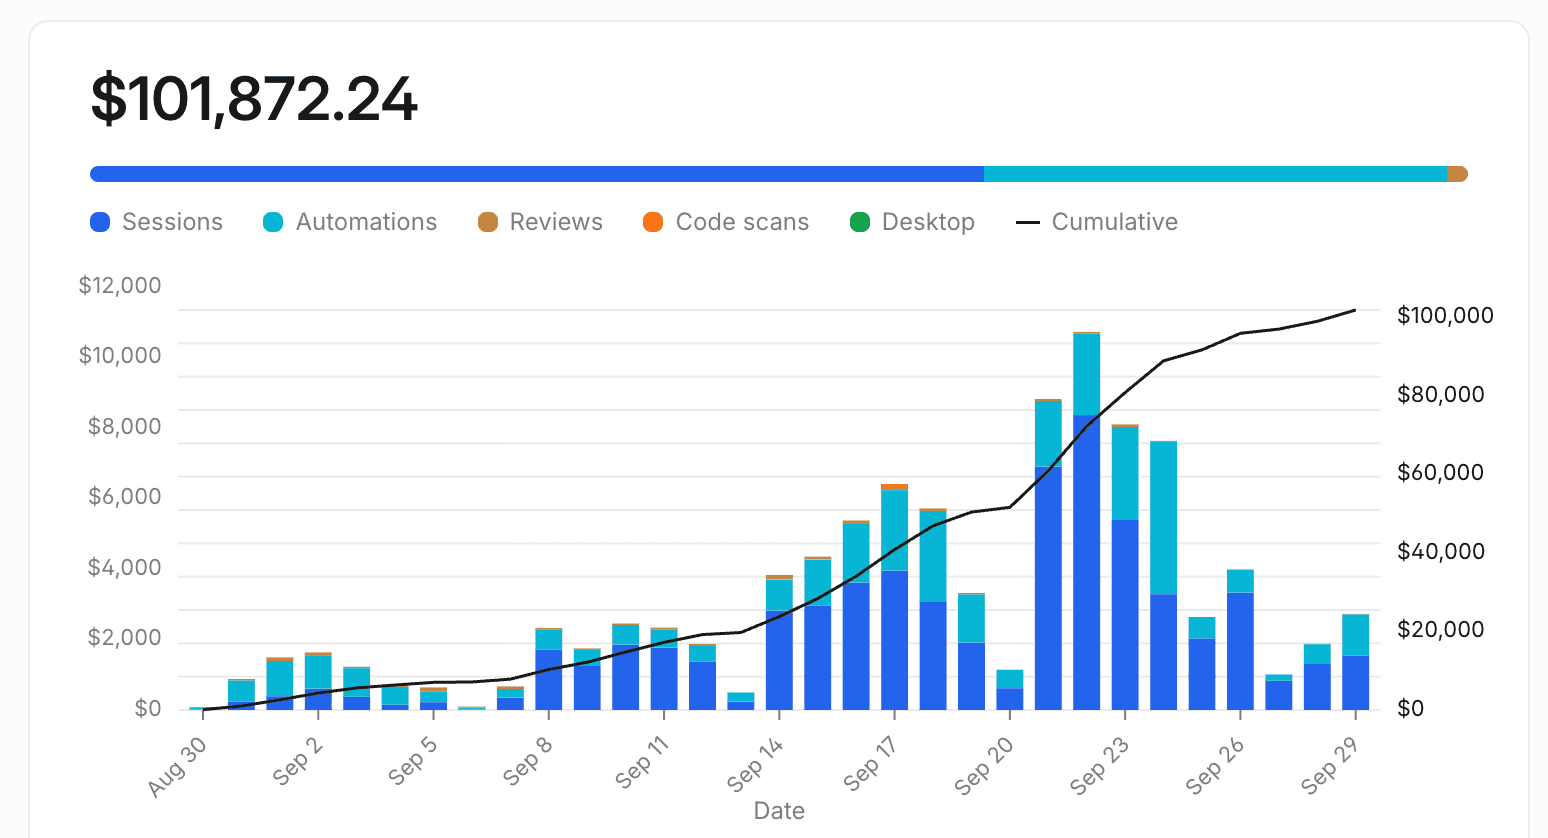1548x838 pixels.
Task: Click the Sep 11 bar
Action: pos(664,669)
